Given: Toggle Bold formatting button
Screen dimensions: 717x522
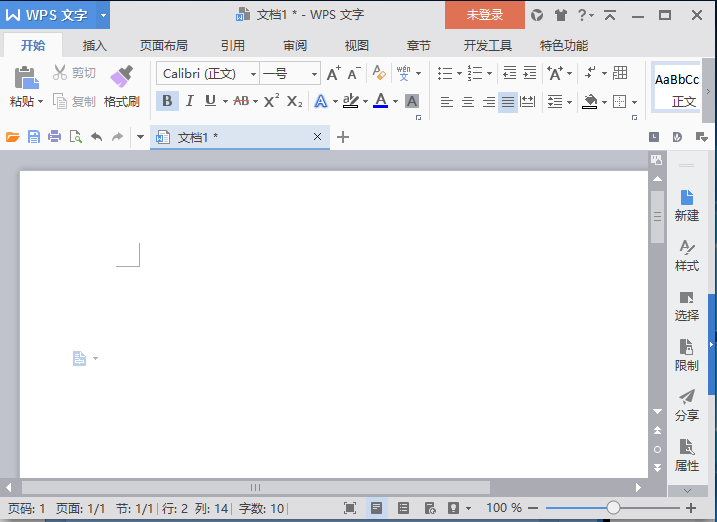Looking at the screenshot, I should coord(167,101).
